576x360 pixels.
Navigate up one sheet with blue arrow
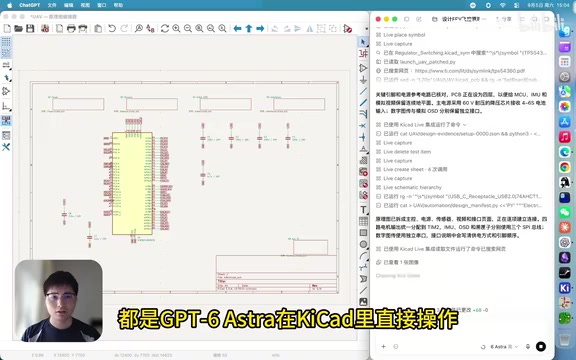point(249,28)
